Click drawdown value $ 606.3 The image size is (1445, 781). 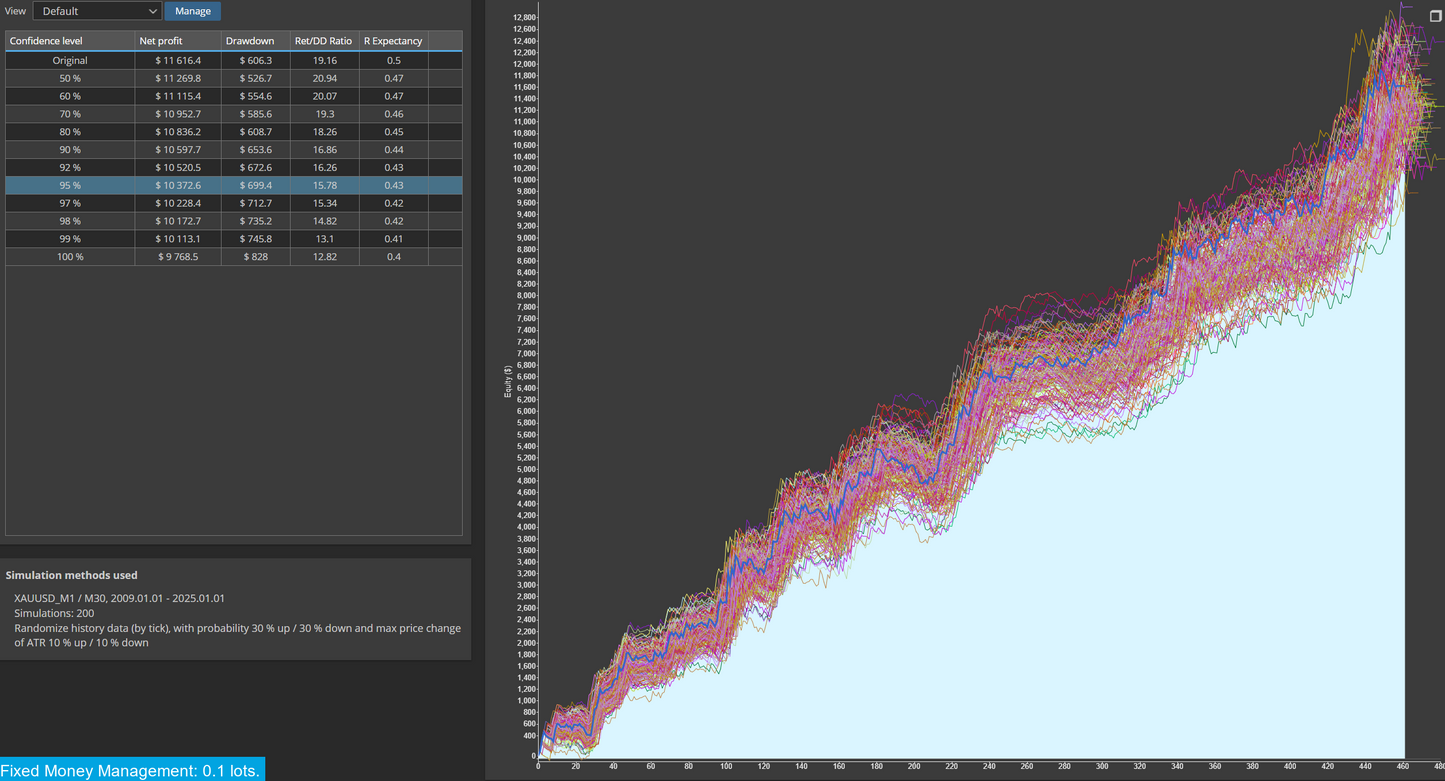(256, 61)
